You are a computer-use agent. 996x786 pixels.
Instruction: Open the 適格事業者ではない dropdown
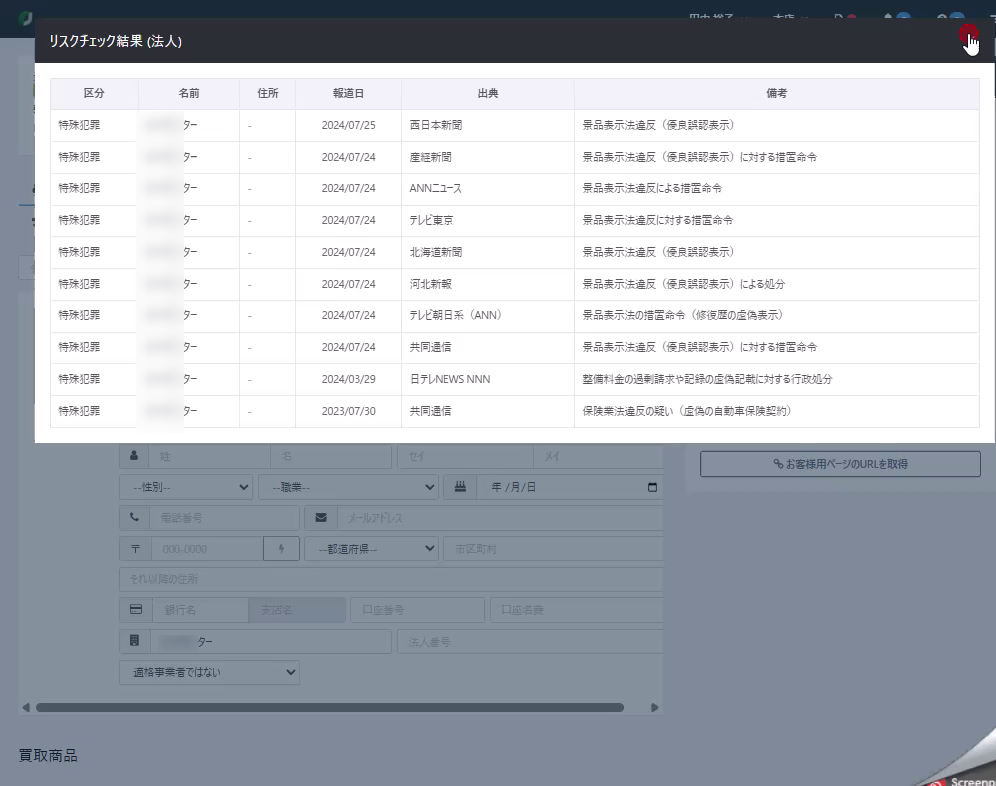(209, 672)
